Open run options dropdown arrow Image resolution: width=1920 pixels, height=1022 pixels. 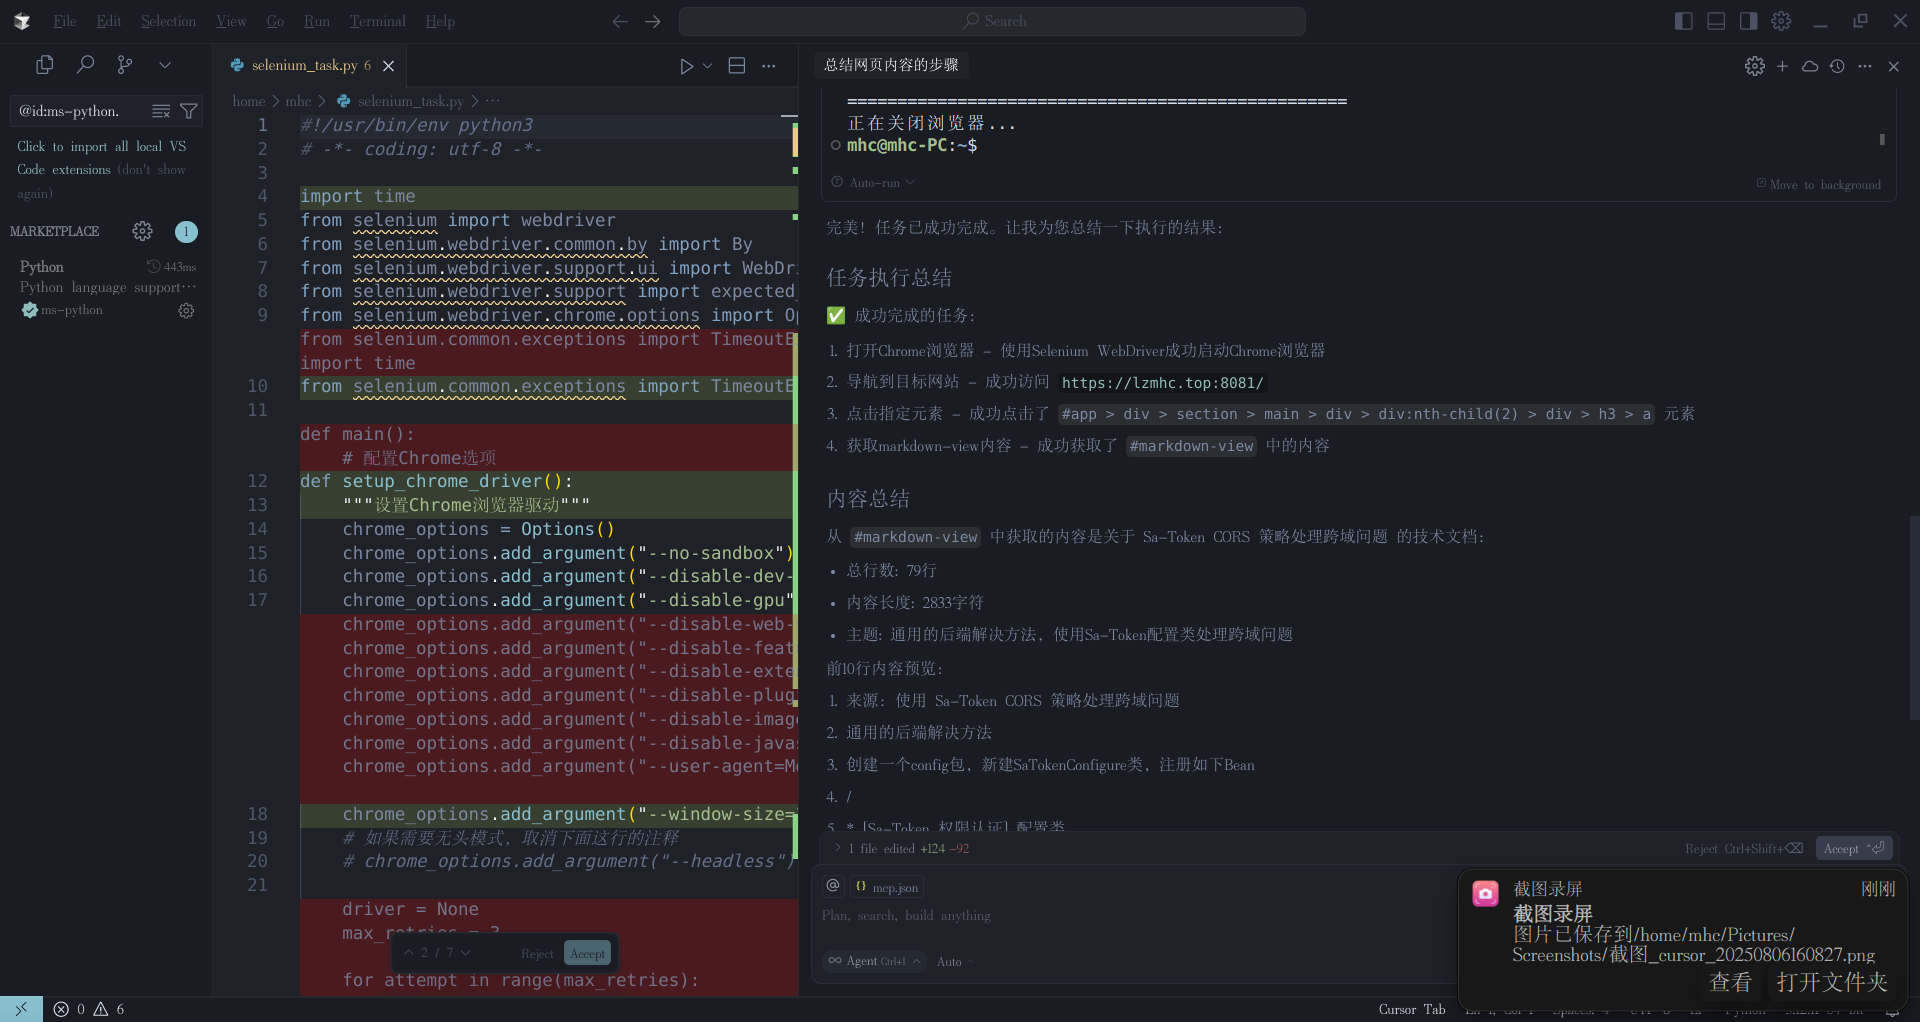pyautogui.click(x=708, y=66)
